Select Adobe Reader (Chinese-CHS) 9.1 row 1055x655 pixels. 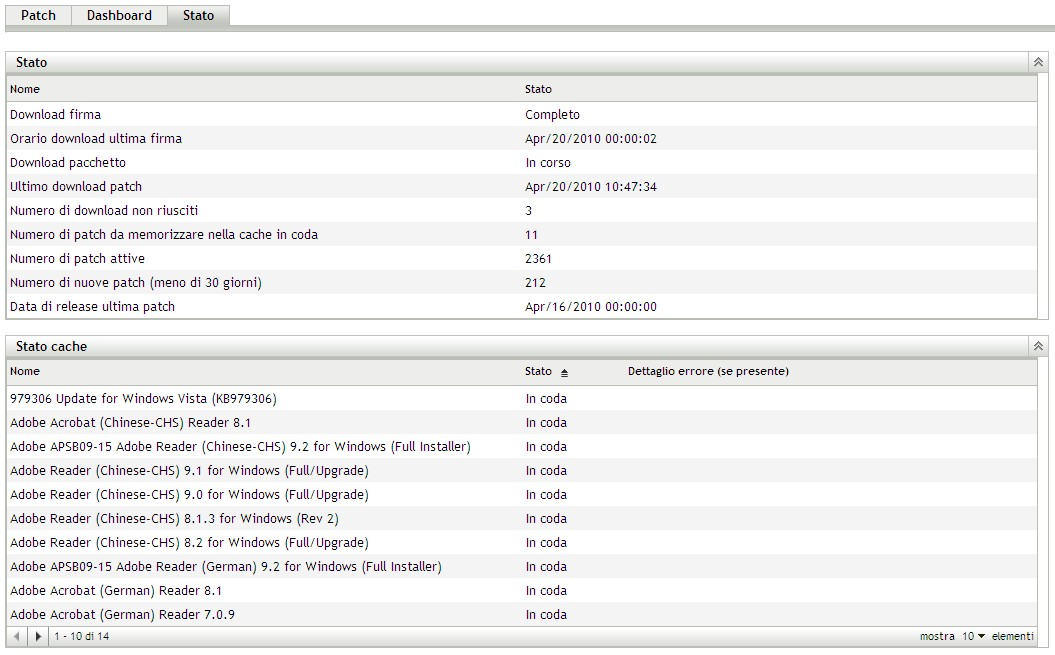[521, 471]
